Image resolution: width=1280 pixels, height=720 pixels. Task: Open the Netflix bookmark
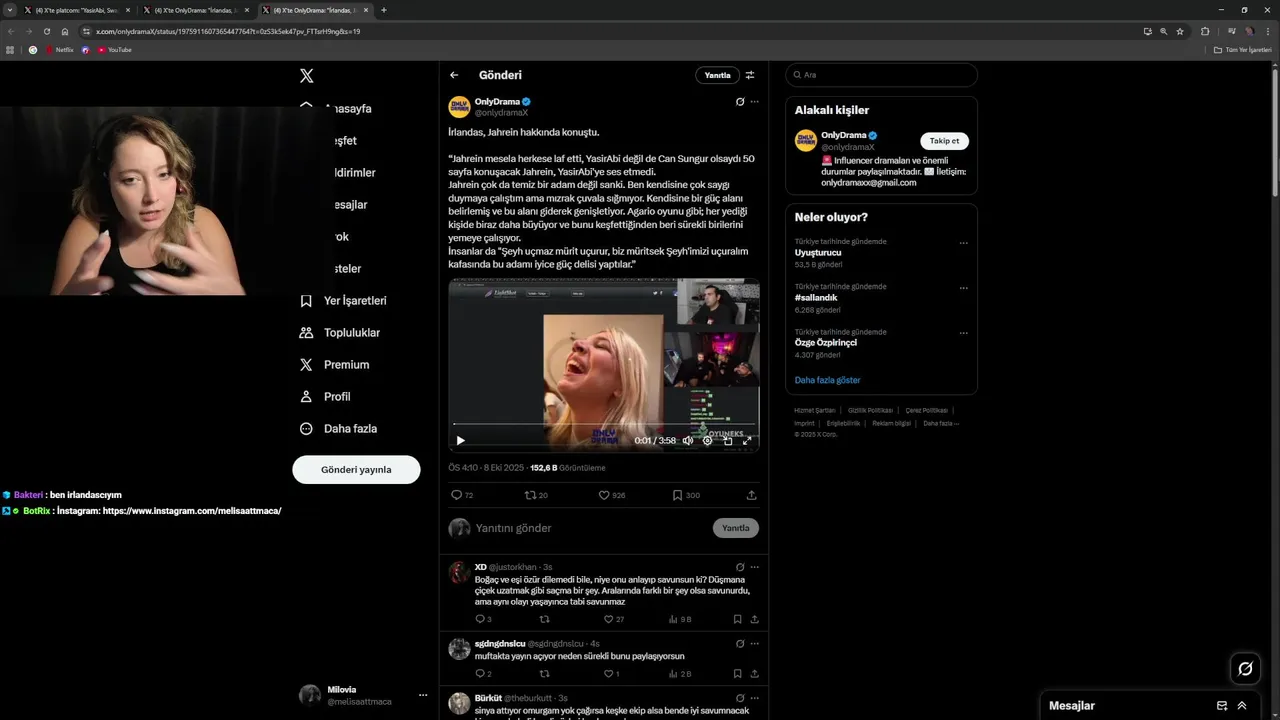[60, 50]
